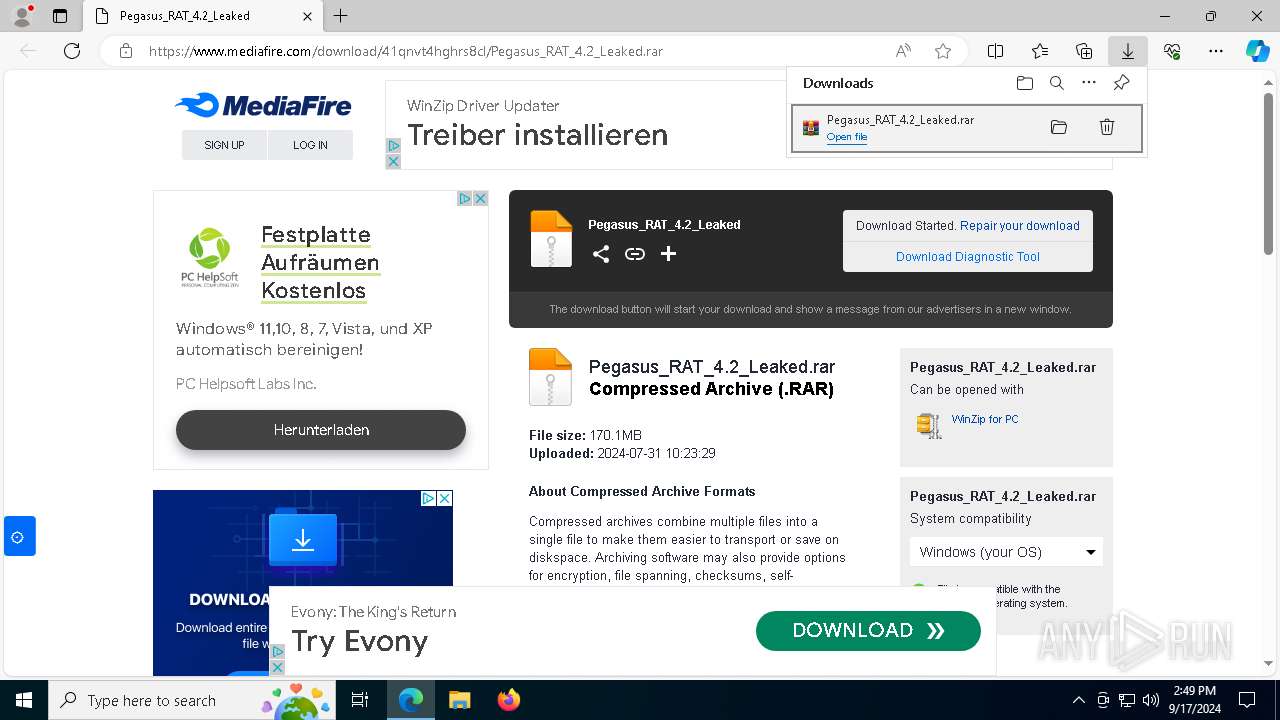The width and height of the screenshot is (1280, 720).
Task: Show hidden system tray icons
Action: coord(1078,700)
